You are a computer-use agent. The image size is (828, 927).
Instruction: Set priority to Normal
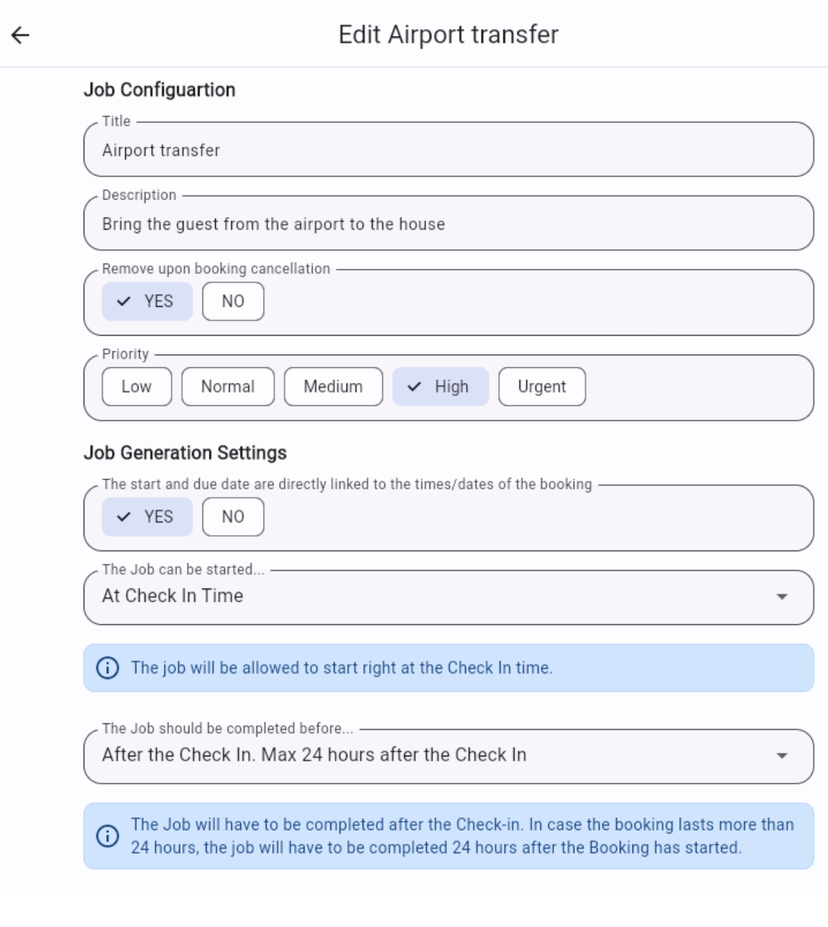tap(228, 387)
